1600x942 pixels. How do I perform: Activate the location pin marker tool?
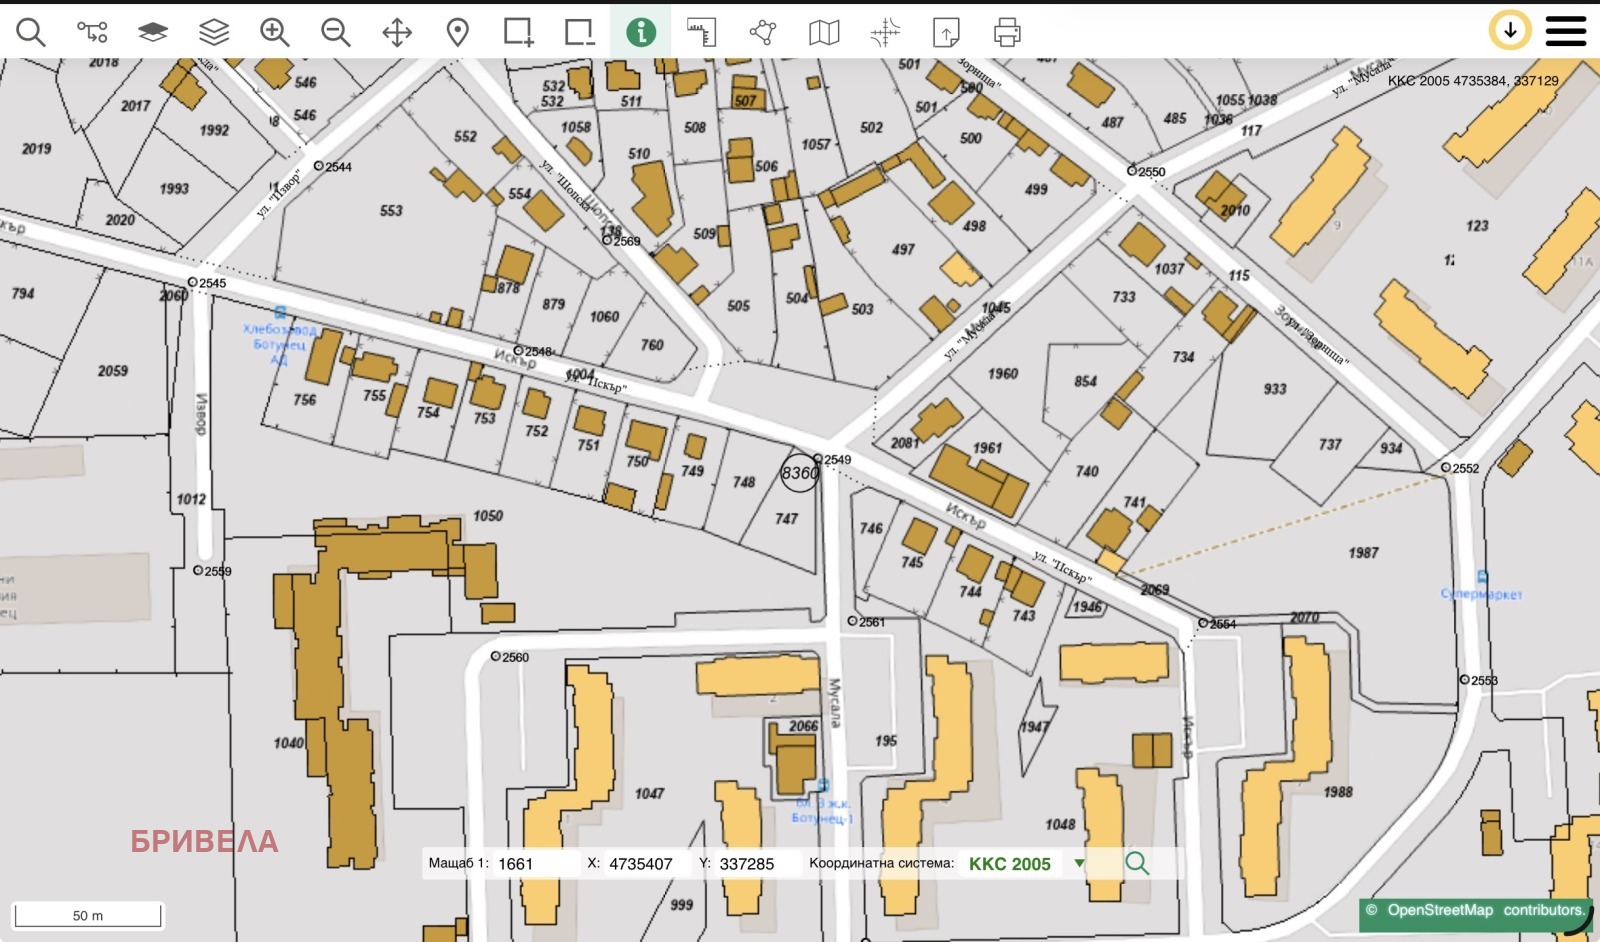click(x=457, y=32)
